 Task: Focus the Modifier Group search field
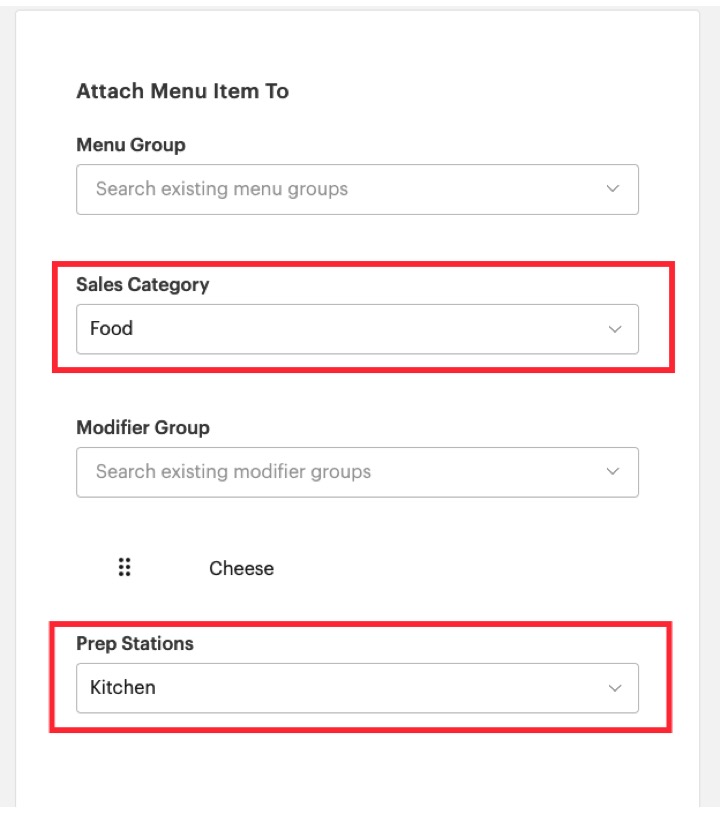tap(340, 472)
